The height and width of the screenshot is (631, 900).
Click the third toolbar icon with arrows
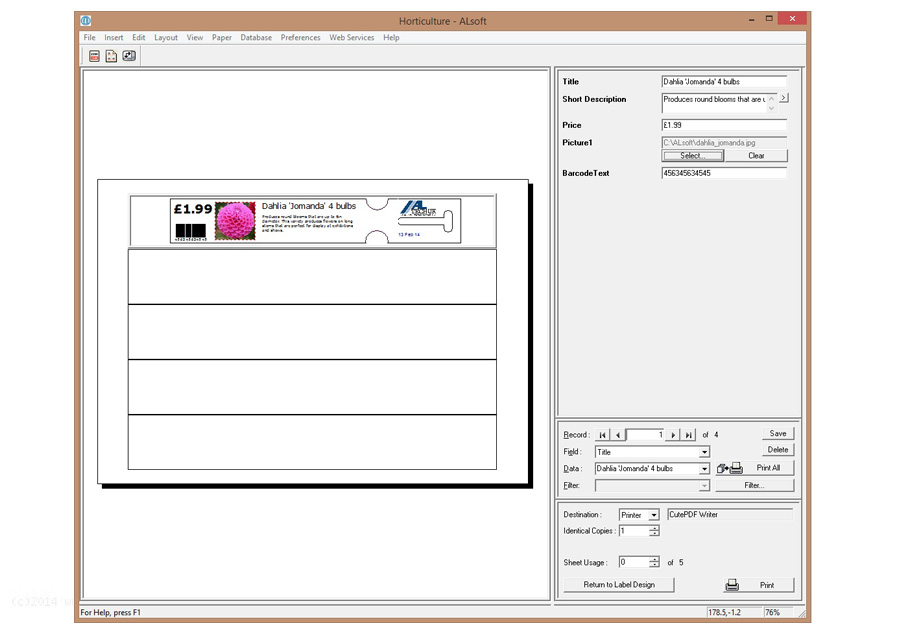(x=129, y=56)
